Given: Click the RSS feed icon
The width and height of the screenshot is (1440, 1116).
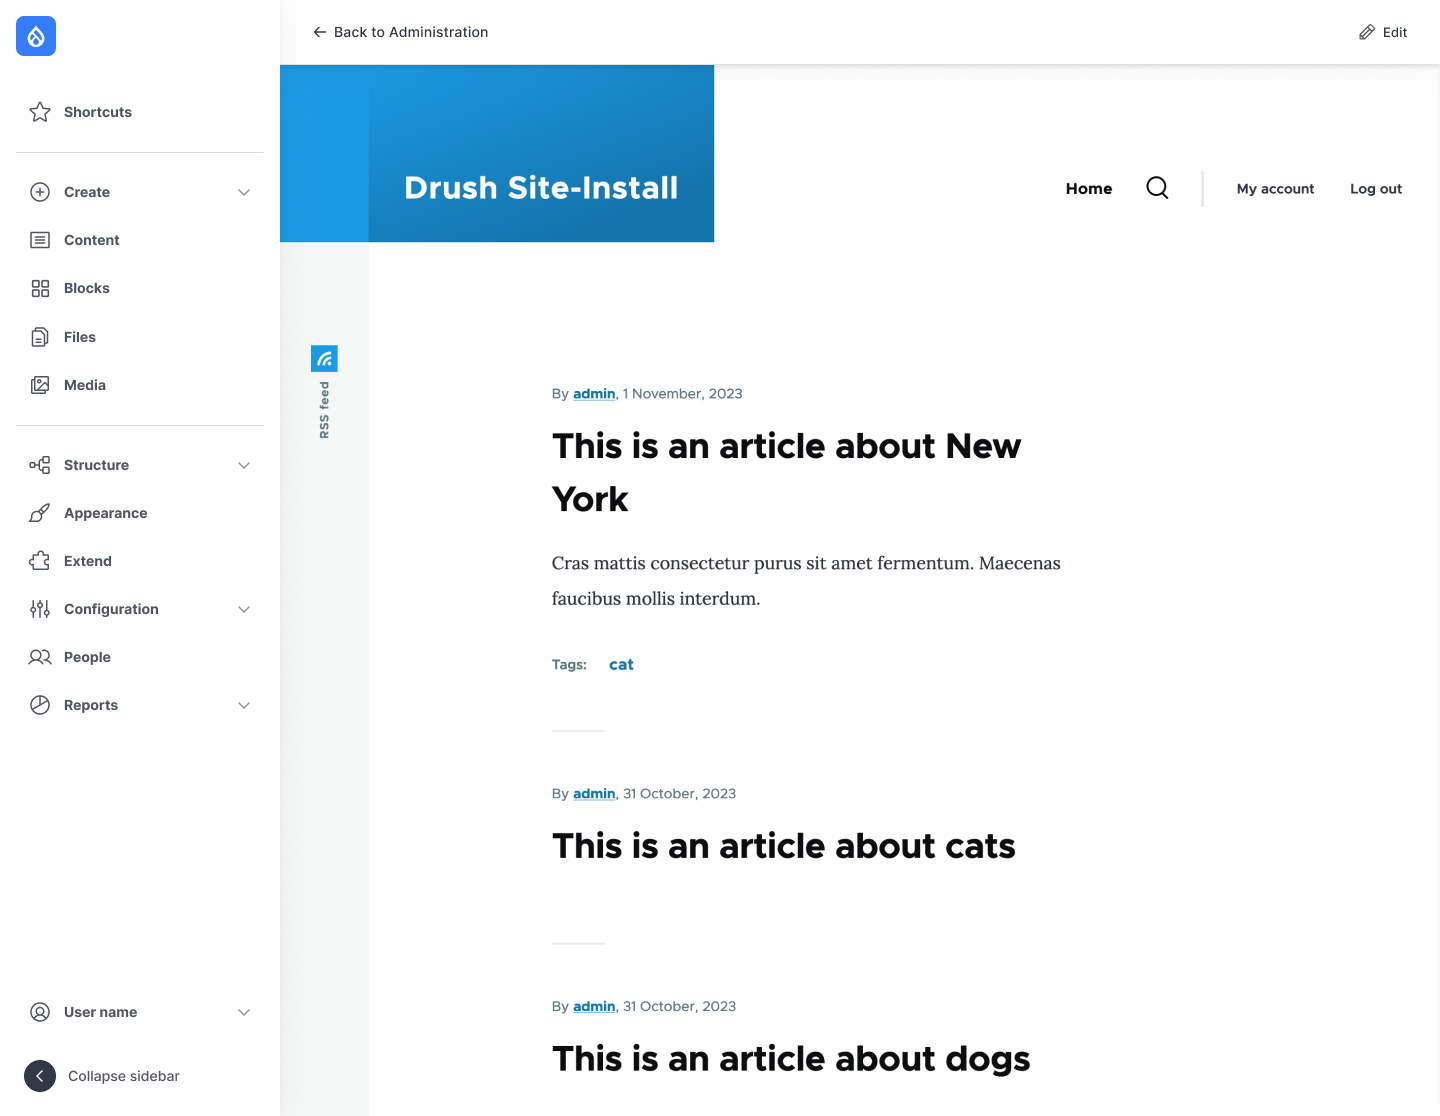Looking at the screenshot, I should [324, 358].
